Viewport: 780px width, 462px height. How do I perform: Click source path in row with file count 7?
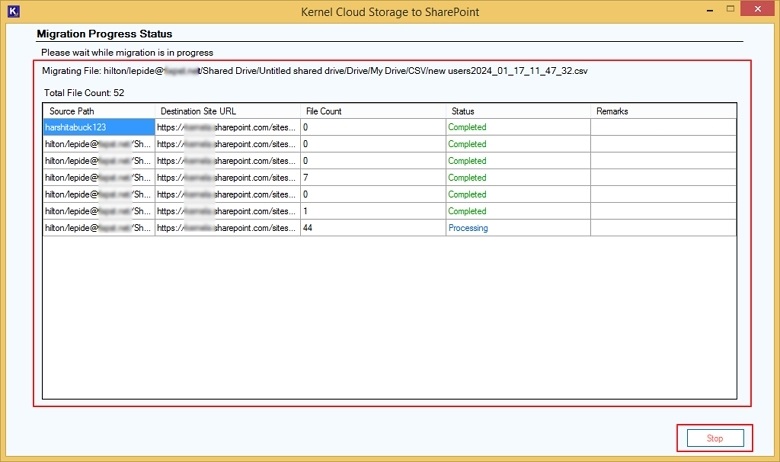point(98,178)
